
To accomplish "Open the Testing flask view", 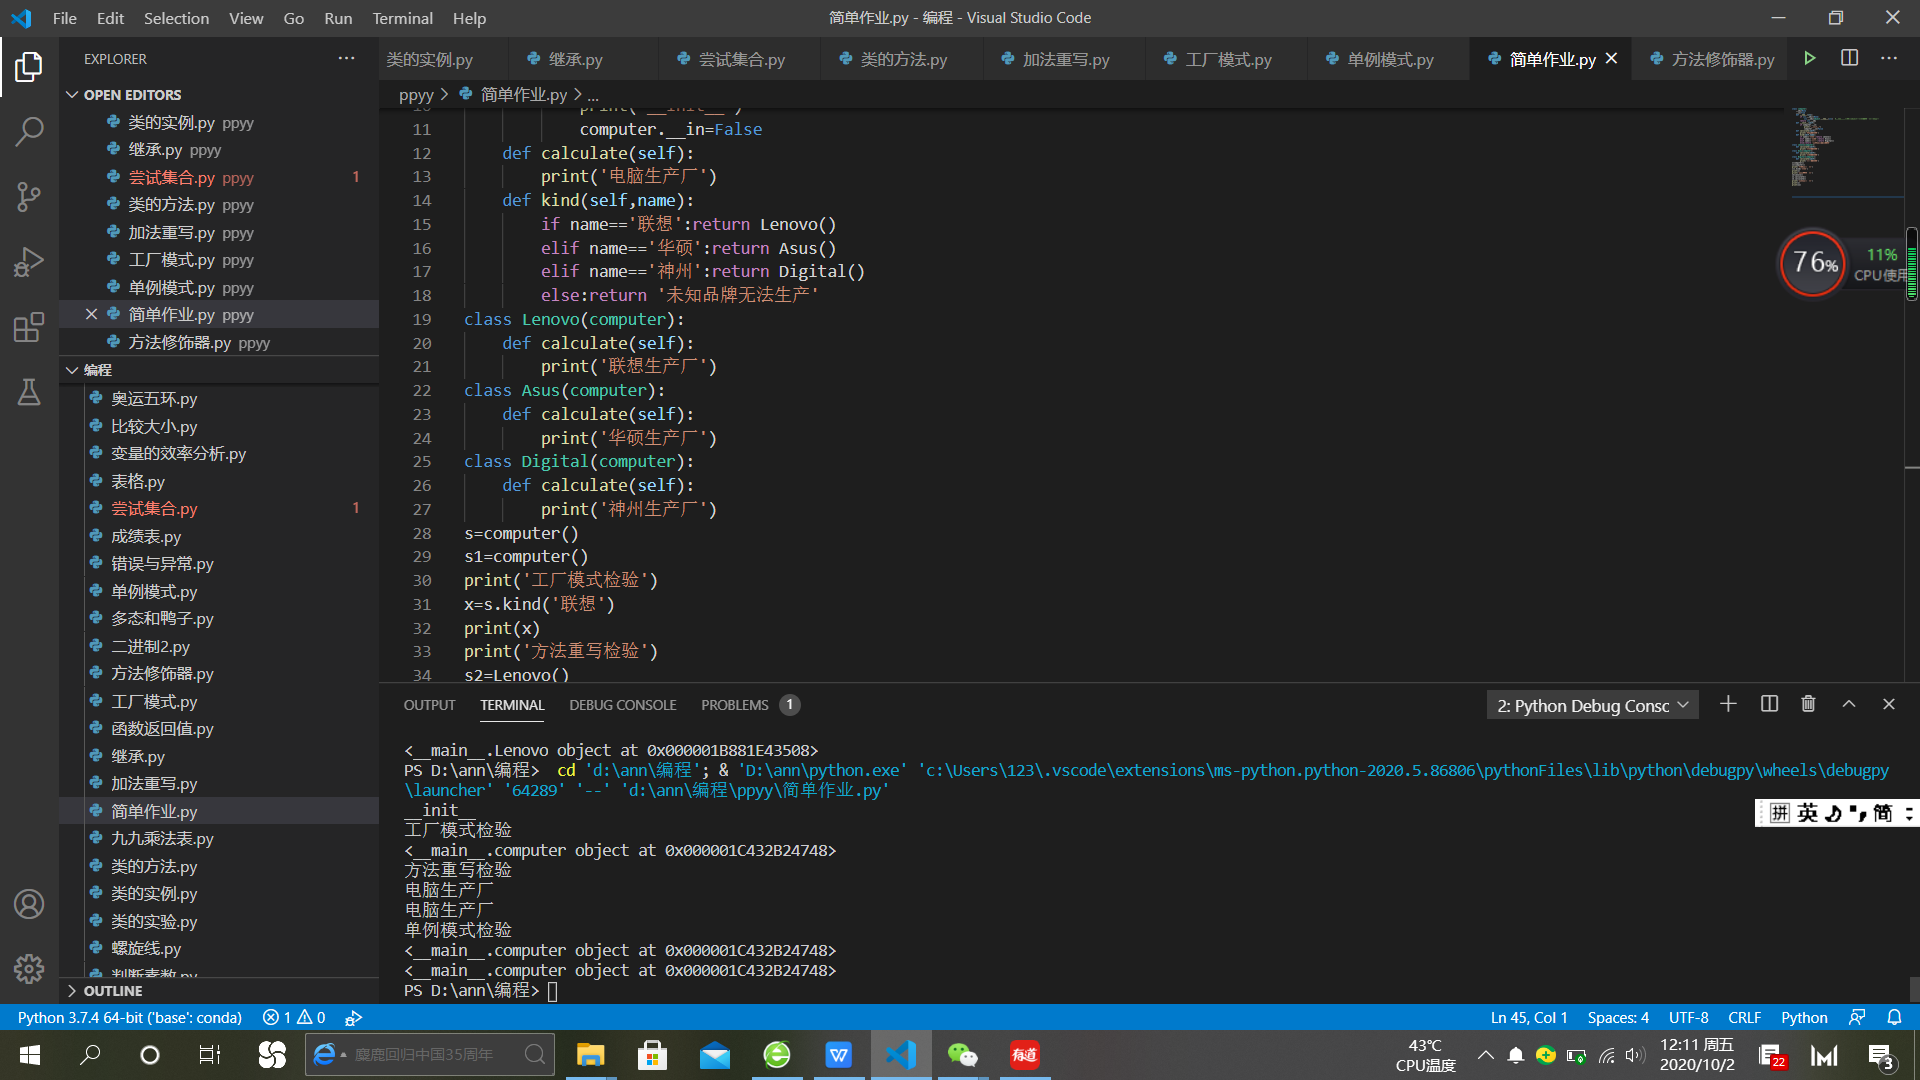I will [29, 392].
